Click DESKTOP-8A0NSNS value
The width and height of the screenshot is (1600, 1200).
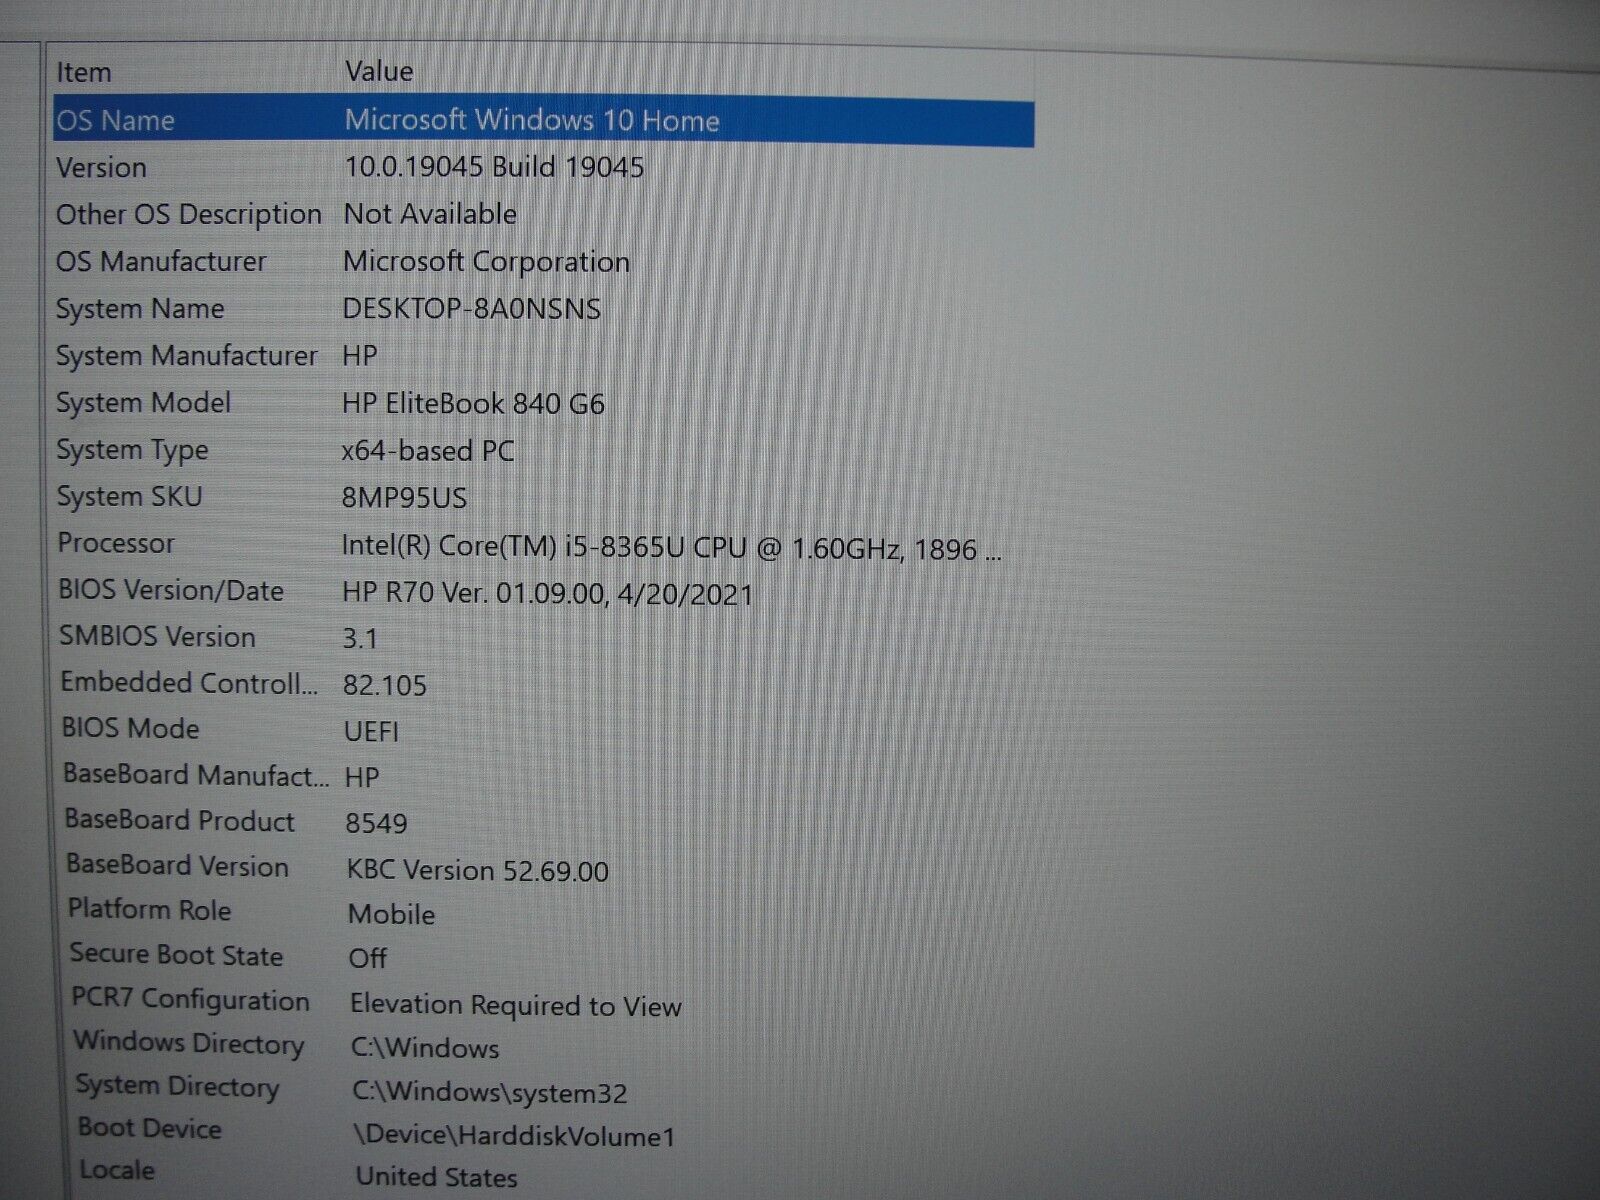(471, 309)
